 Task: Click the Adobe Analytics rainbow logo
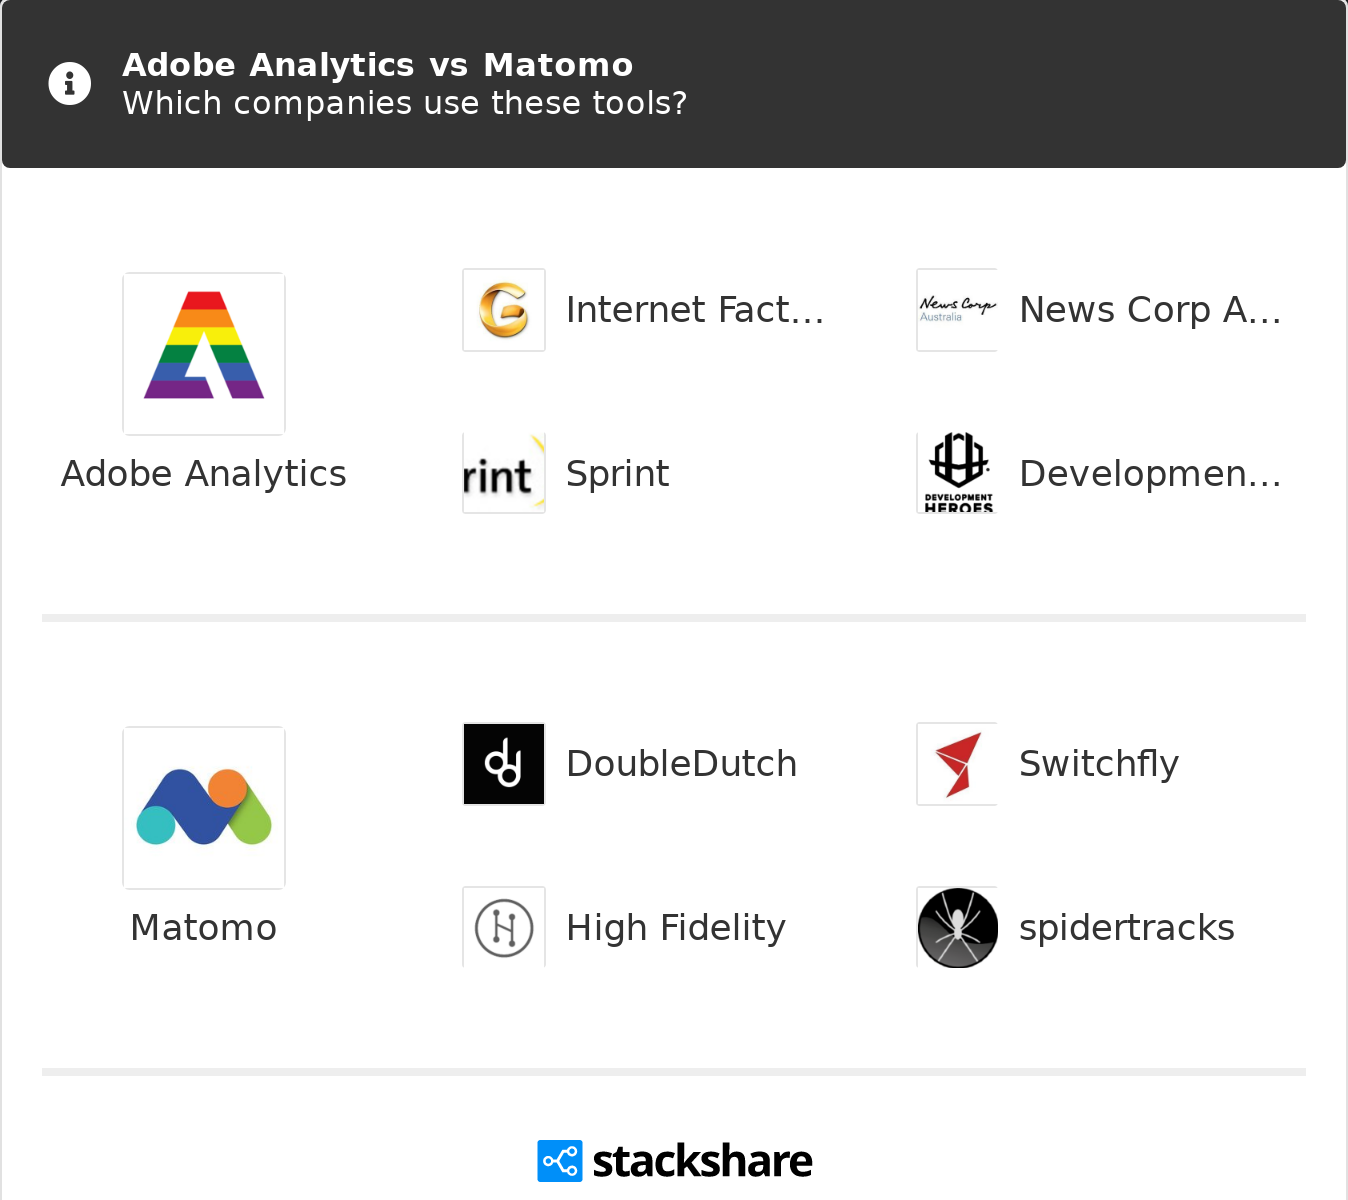click(204, 354)
